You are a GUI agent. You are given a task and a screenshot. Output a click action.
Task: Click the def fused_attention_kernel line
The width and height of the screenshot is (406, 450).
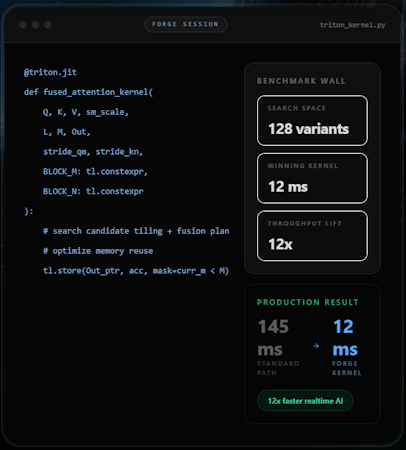coord(88,92)
